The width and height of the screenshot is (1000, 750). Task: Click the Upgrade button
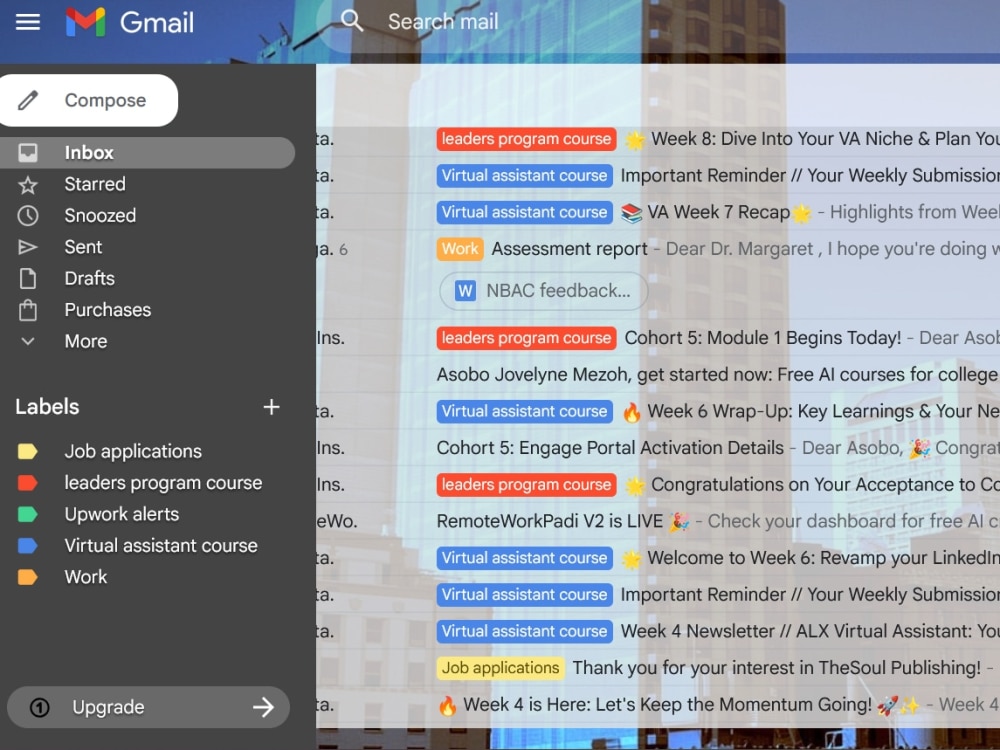148,707
